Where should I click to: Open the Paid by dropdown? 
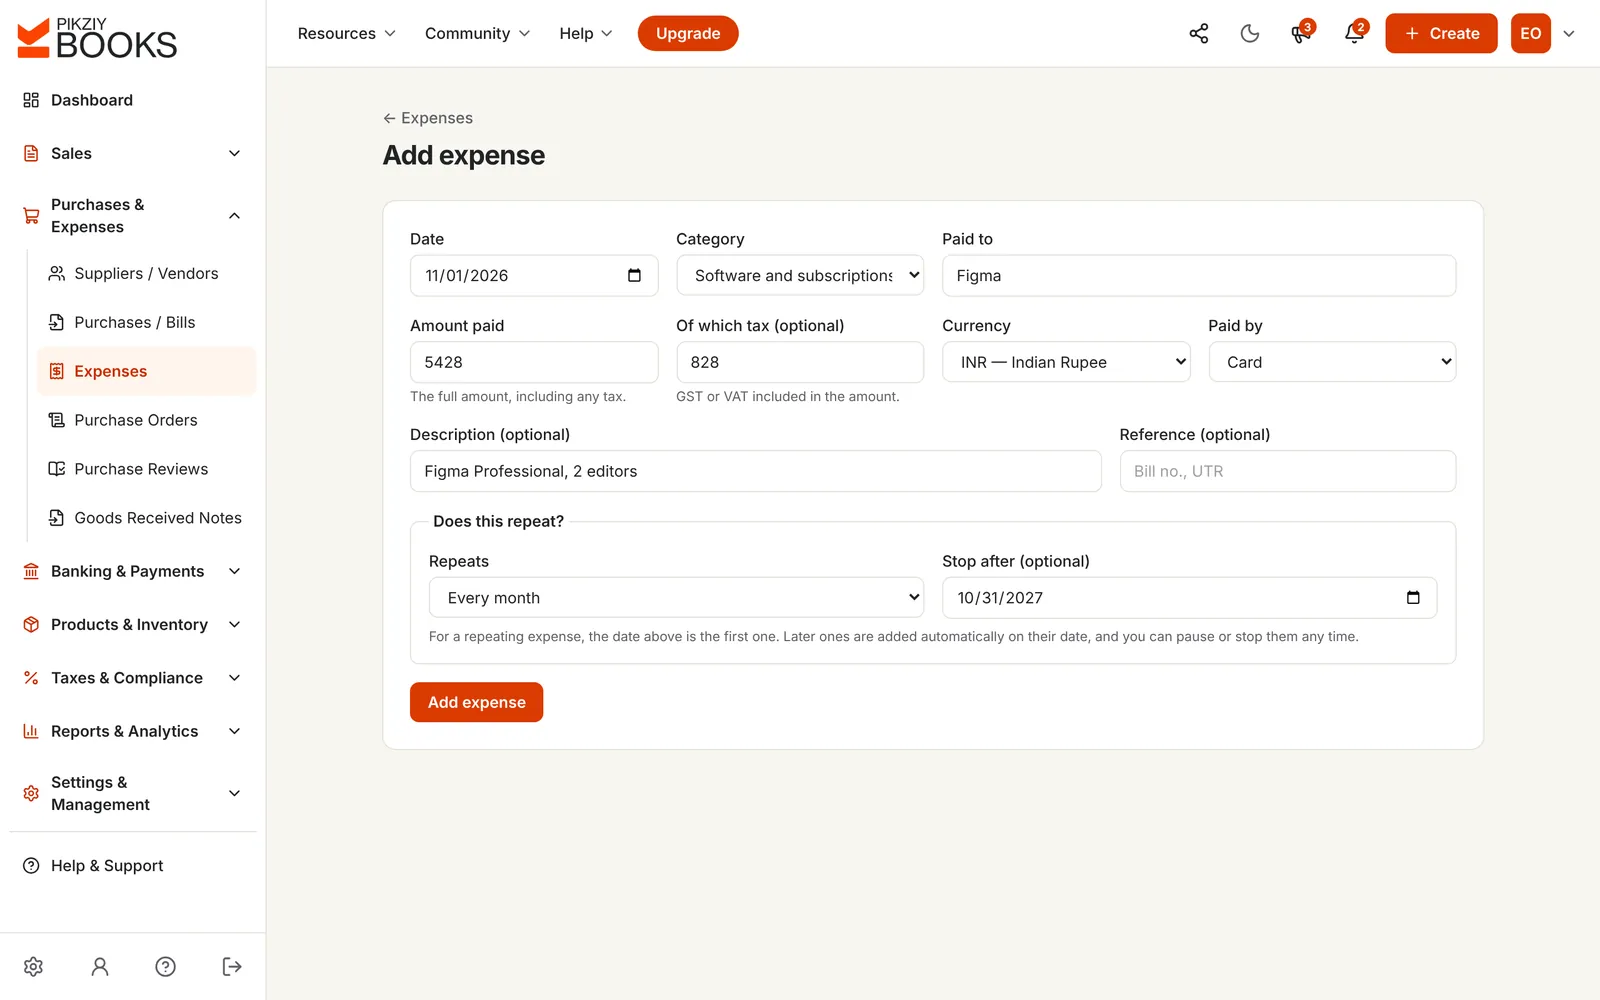[x=1332, y=362]
